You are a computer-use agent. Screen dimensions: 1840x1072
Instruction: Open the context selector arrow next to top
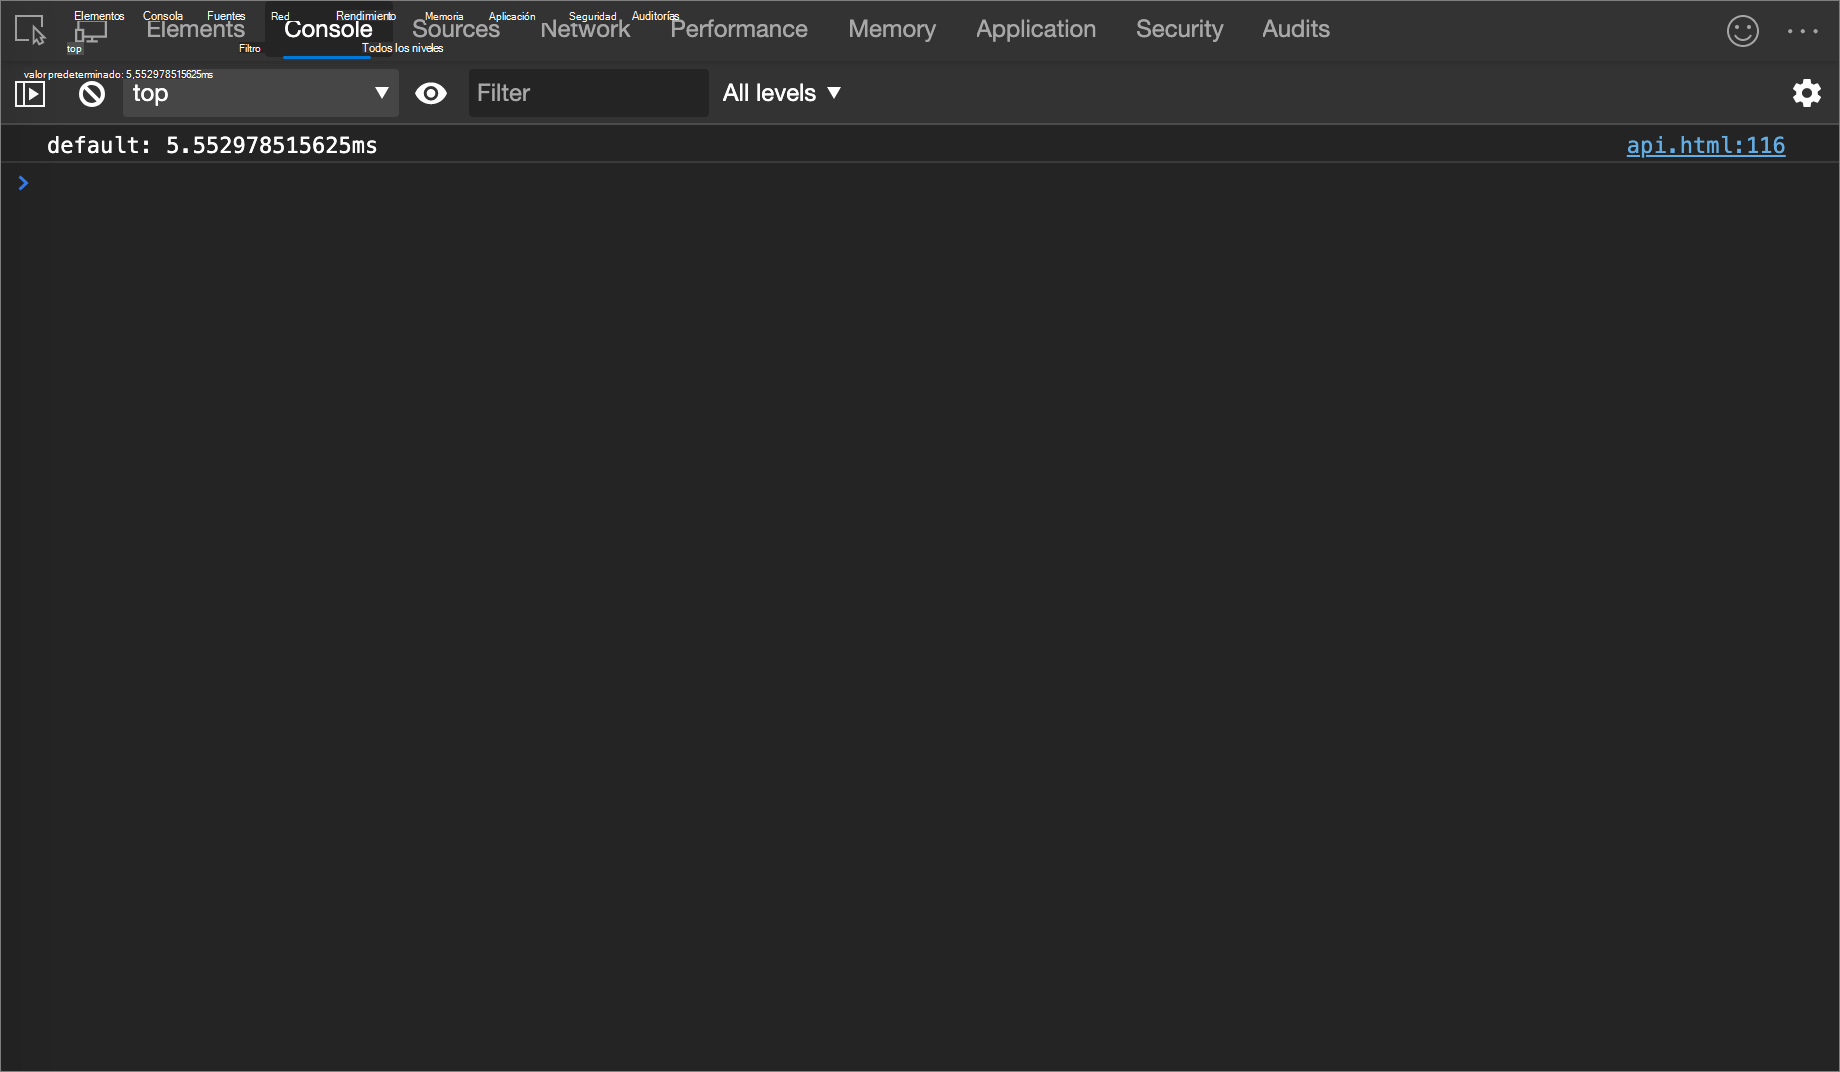click(381, 93)
